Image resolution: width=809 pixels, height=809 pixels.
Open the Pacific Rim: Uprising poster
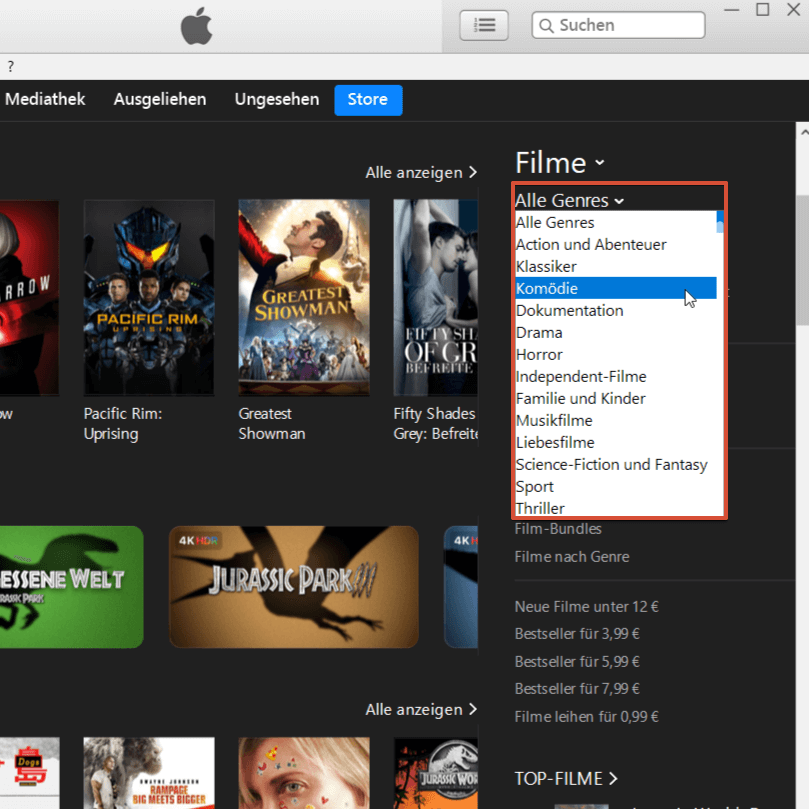149,298
